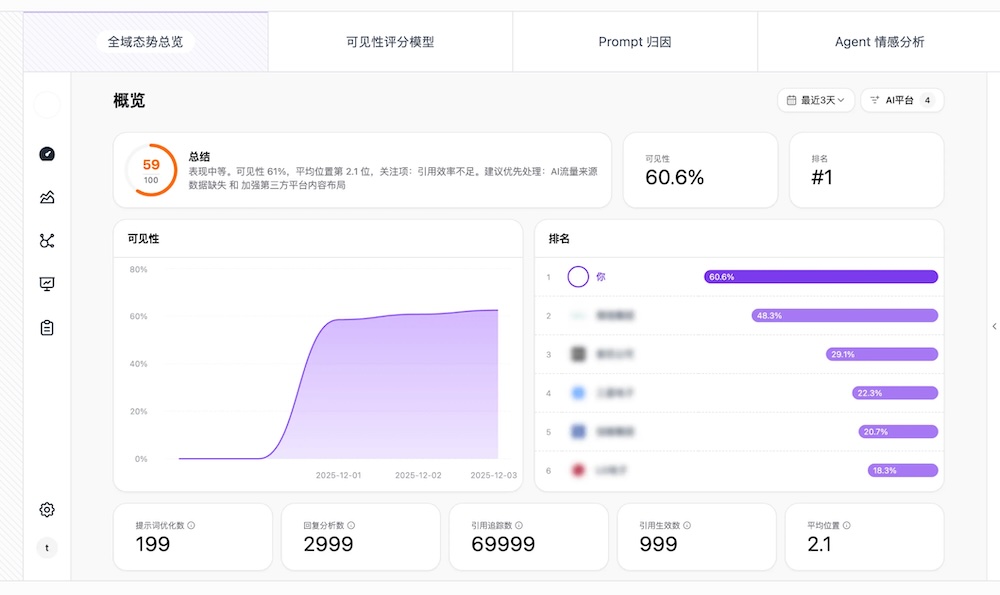Click the 60.6% visibility bar for 你
Image resolution: width=1000 pixels, height=595 pixels.
[820, 276]
